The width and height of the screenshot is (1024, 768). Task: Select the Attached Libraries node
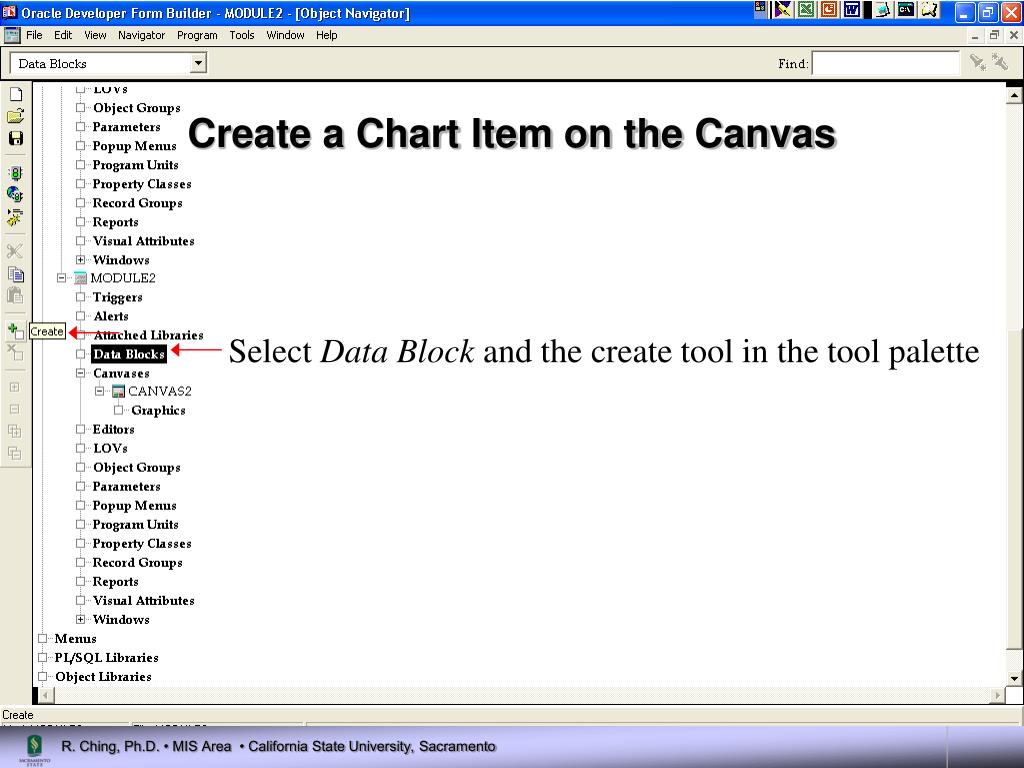148,335
